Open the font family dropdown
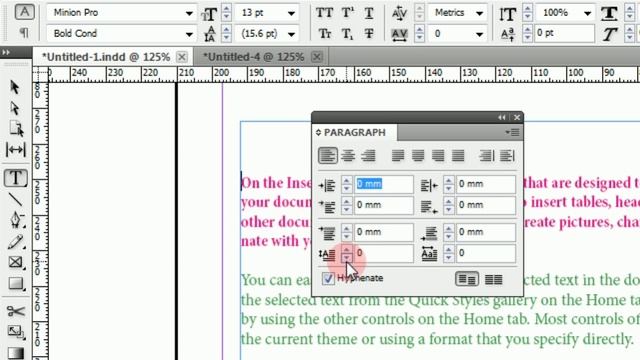The height and width of the screenshot is (360, 640). point(189,13)
